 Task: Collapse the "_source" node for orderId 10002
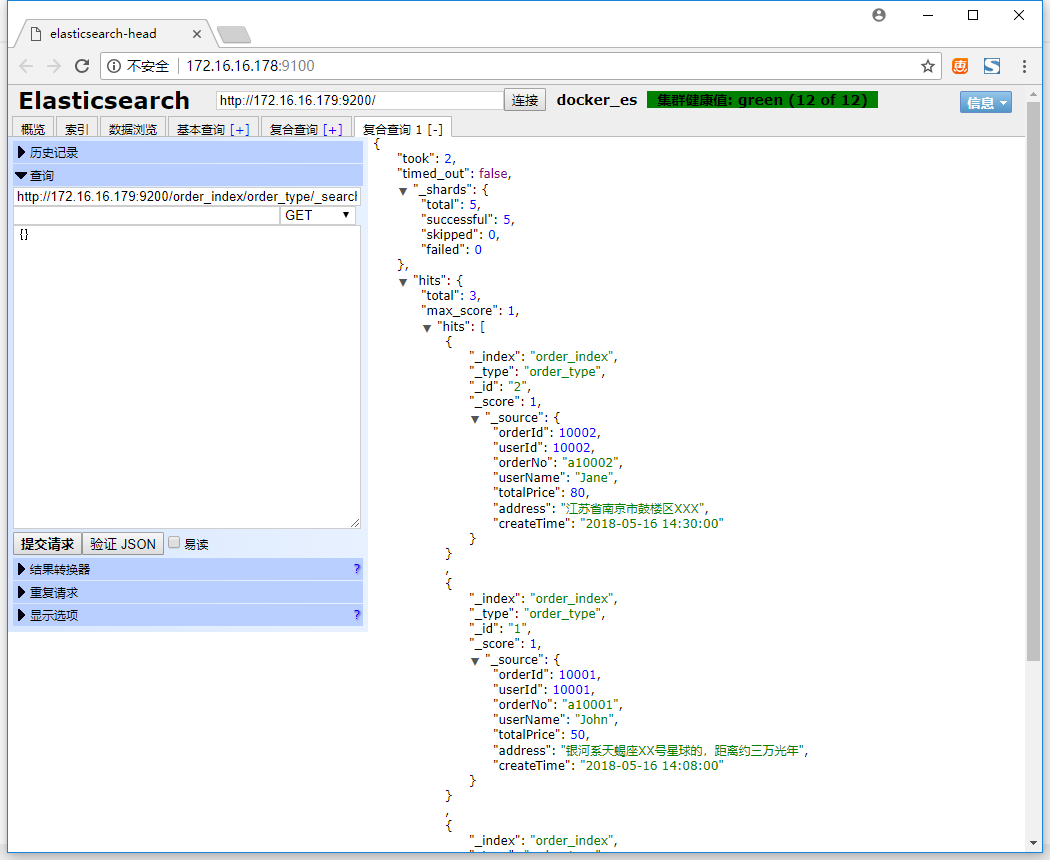click(475, 419)
